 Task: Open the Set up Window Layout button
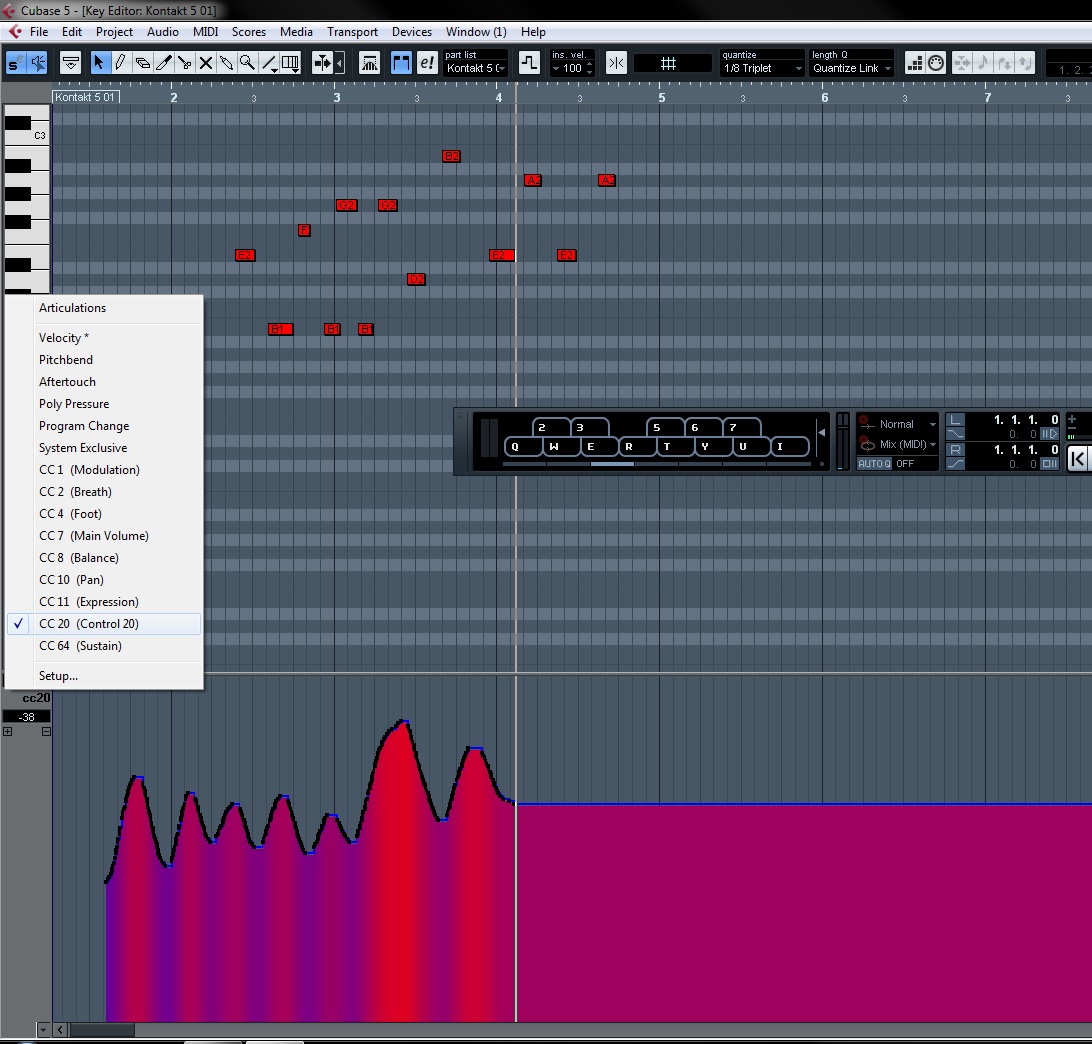pyautogui.click(x=70, y=63)
